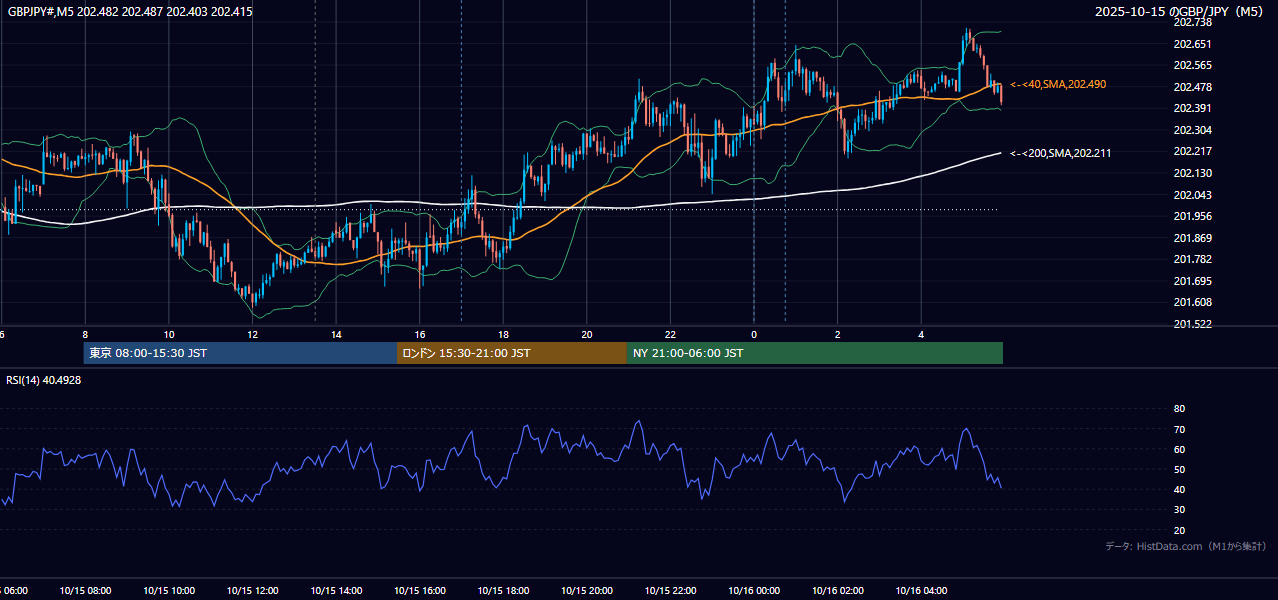Click the 10/15 14:00 bottom date label
This screenshot has width=1278, height=600.
[336, 591]
